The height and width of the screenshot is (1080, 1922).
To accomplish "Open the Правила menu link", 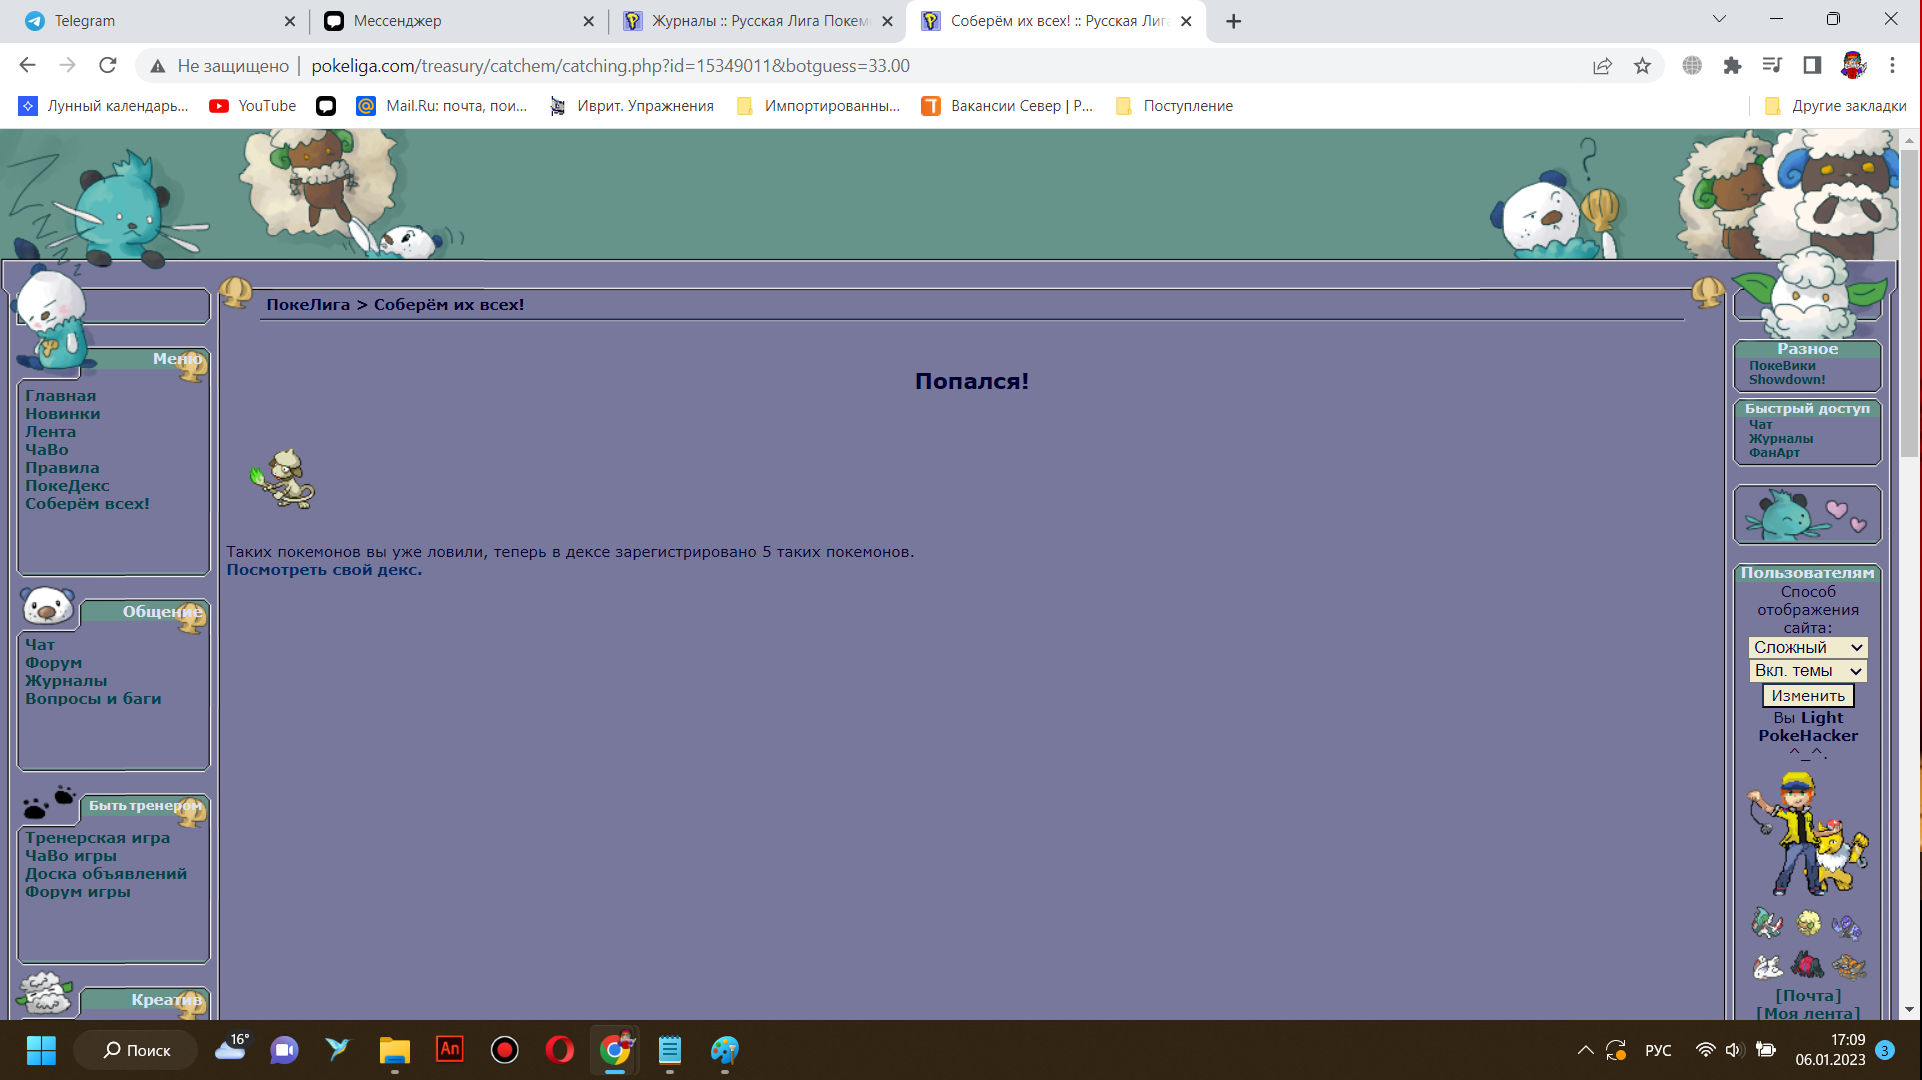I will 62,468.
